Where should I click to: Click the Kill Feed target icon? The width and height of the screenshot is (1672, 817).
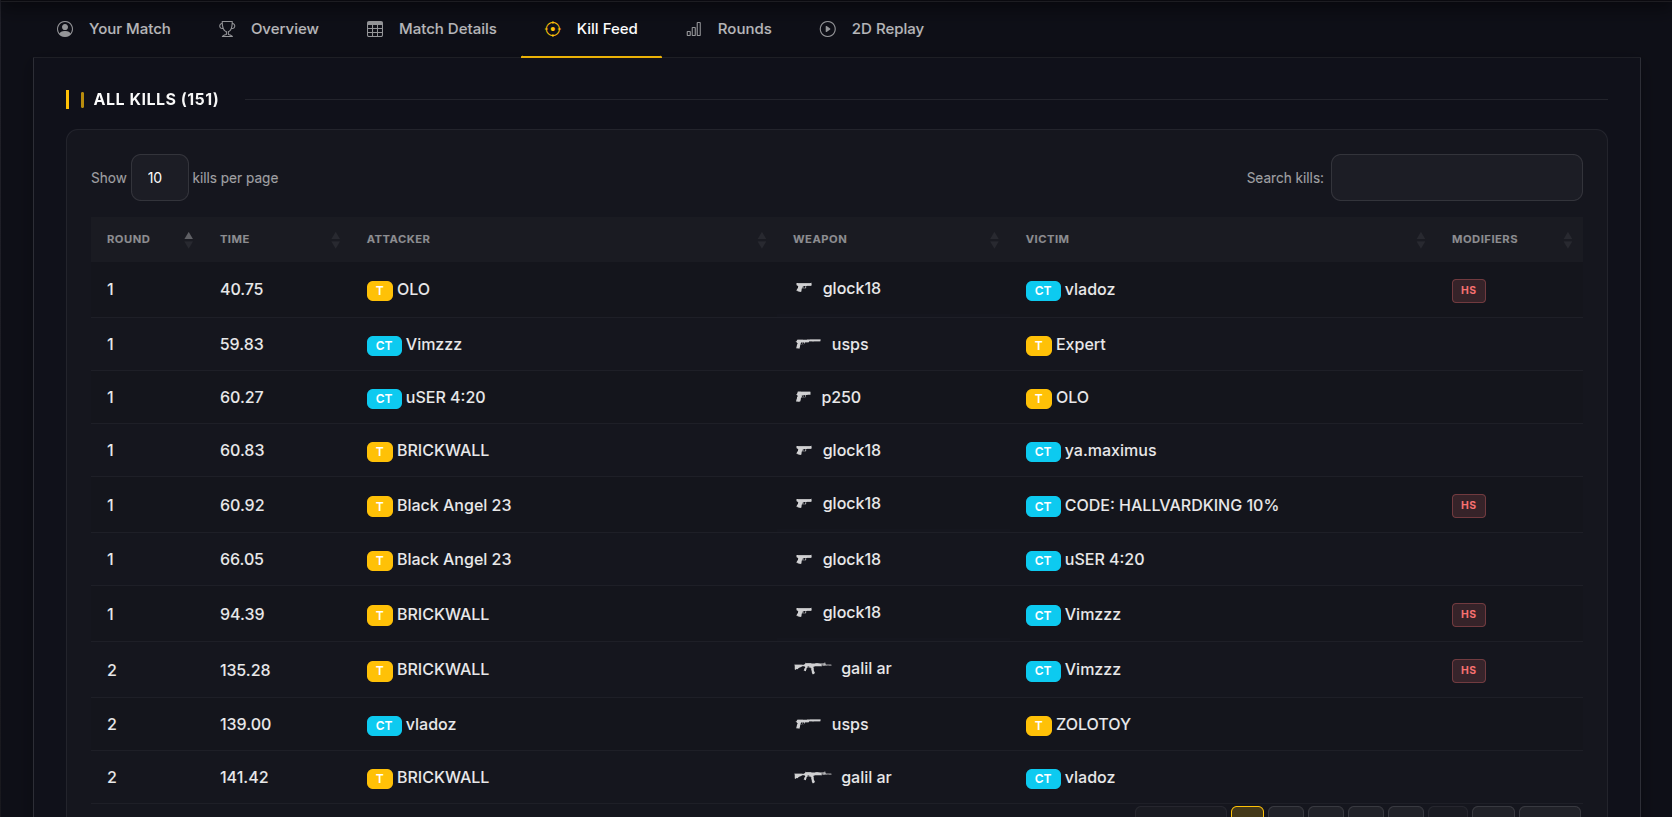553,29
